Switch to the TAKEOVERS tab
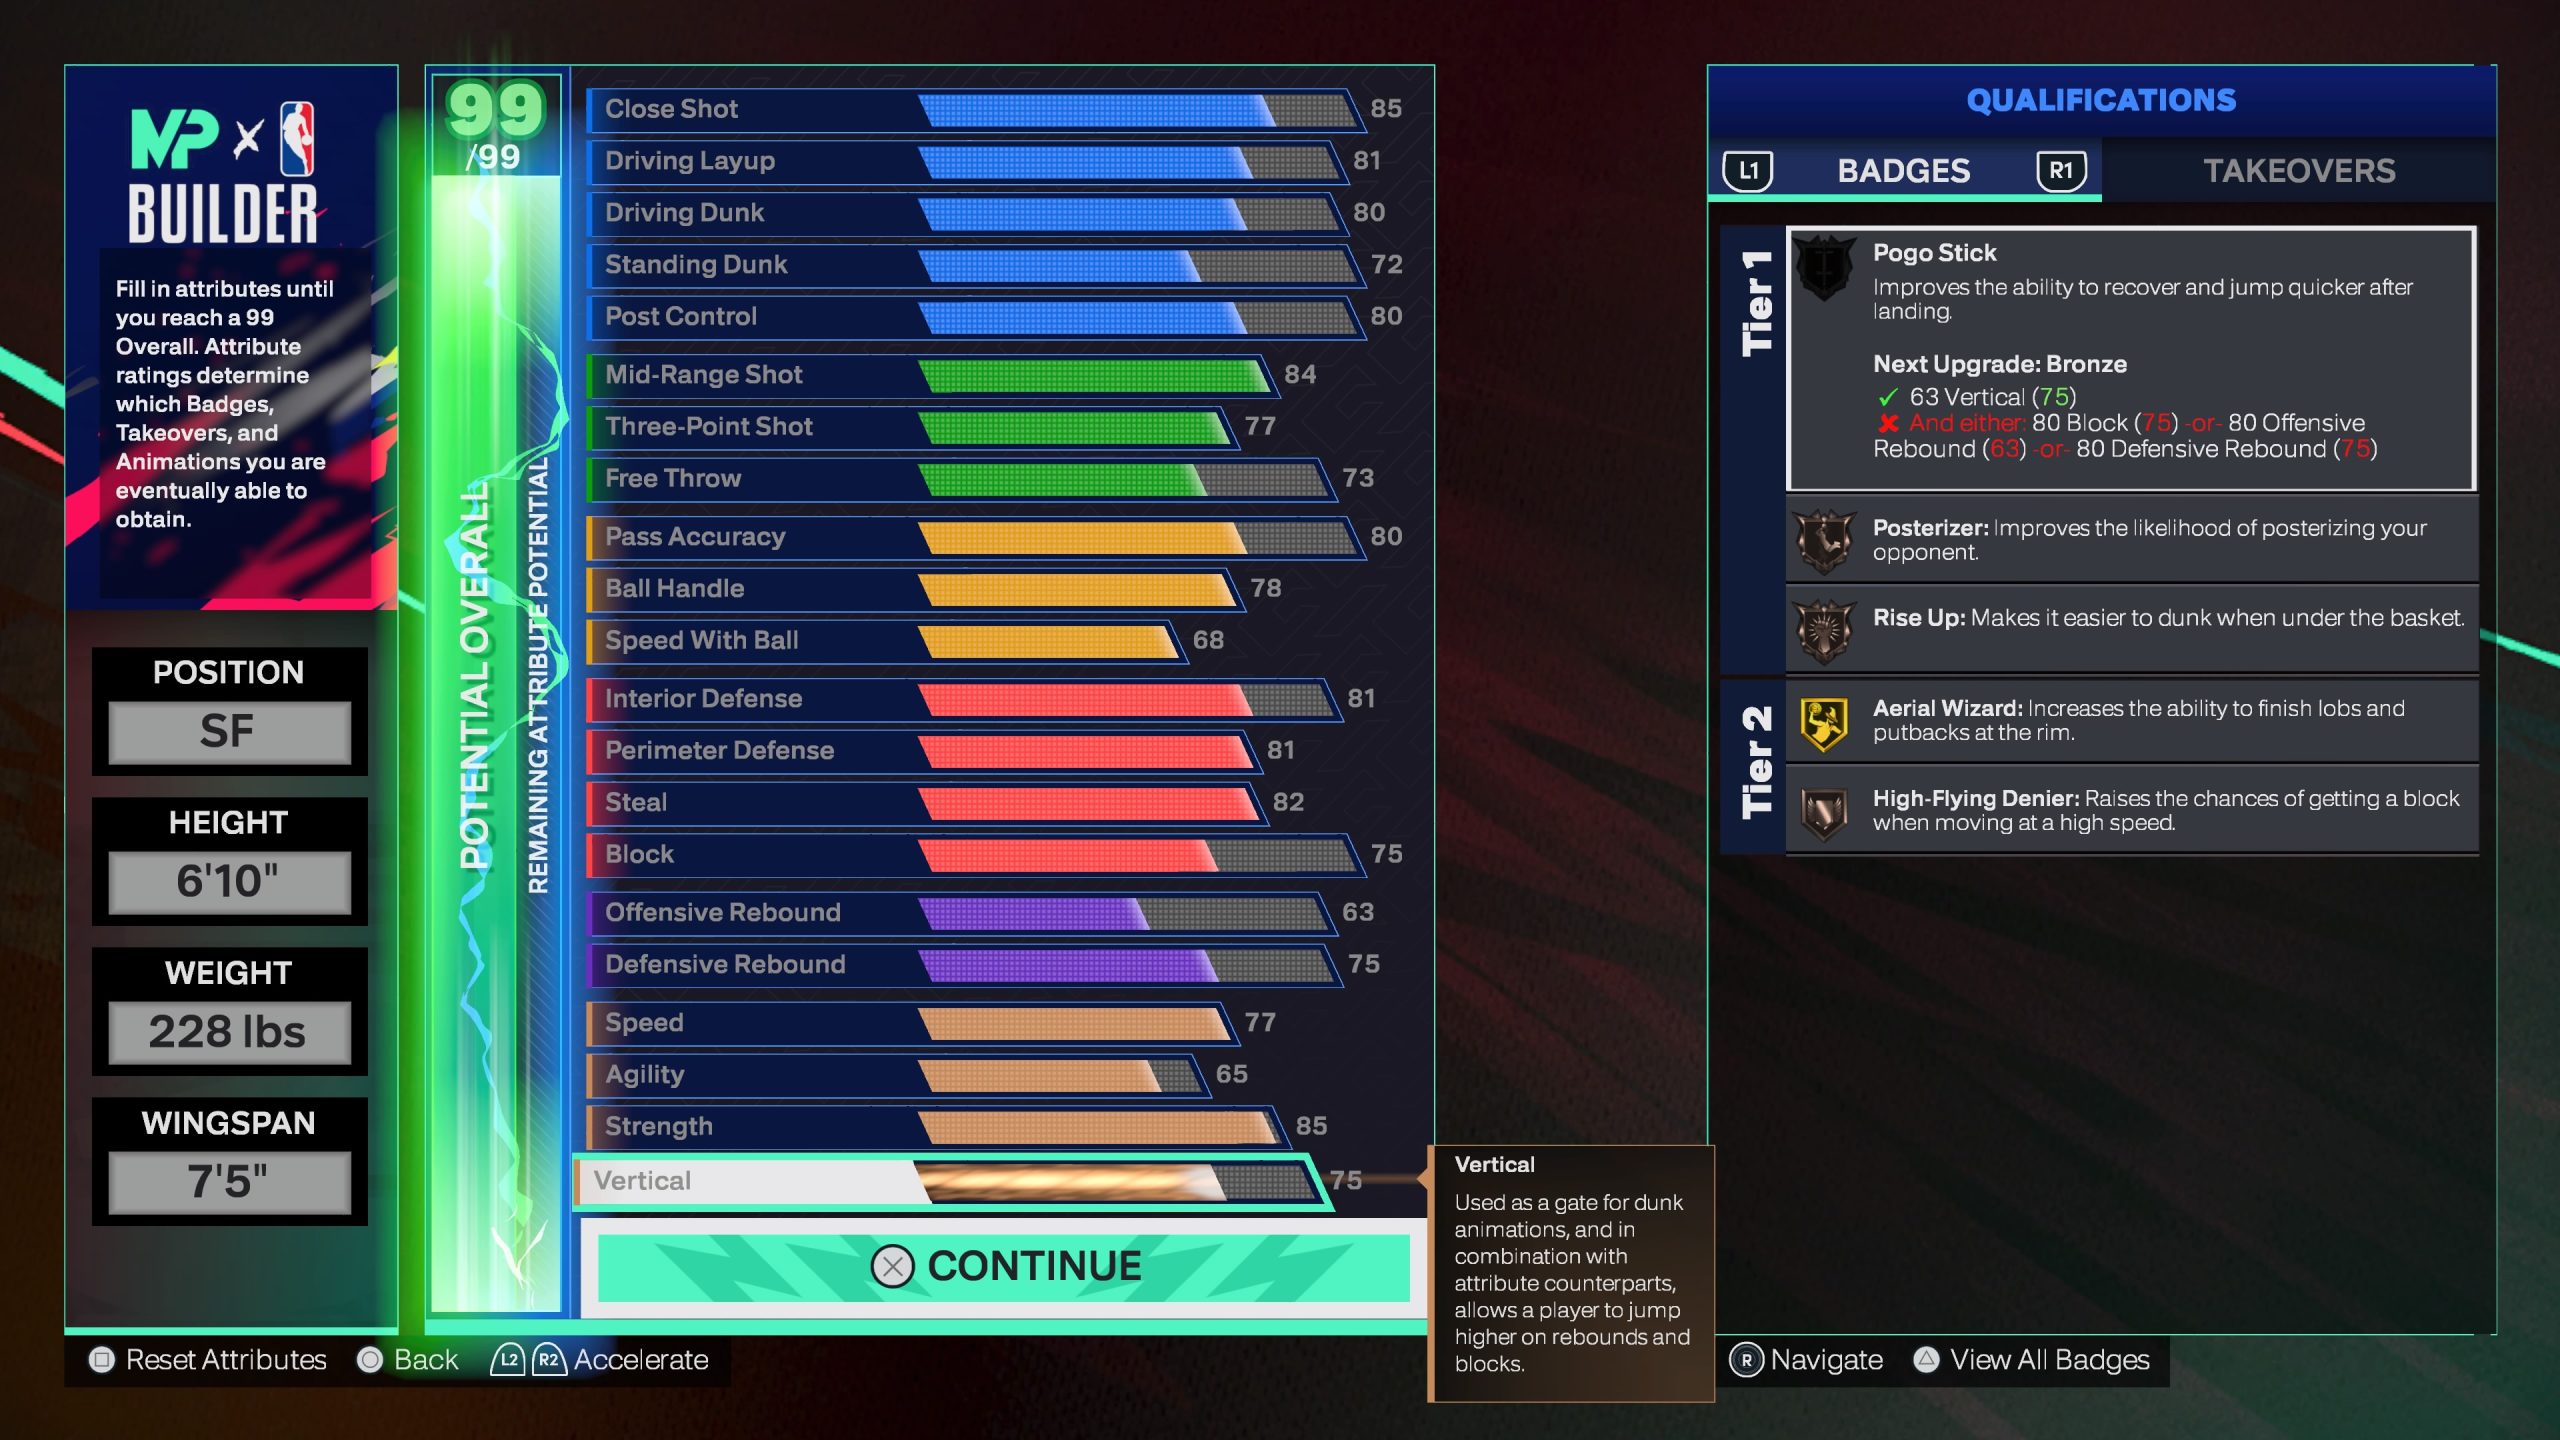 click(x=2300, y=171)
